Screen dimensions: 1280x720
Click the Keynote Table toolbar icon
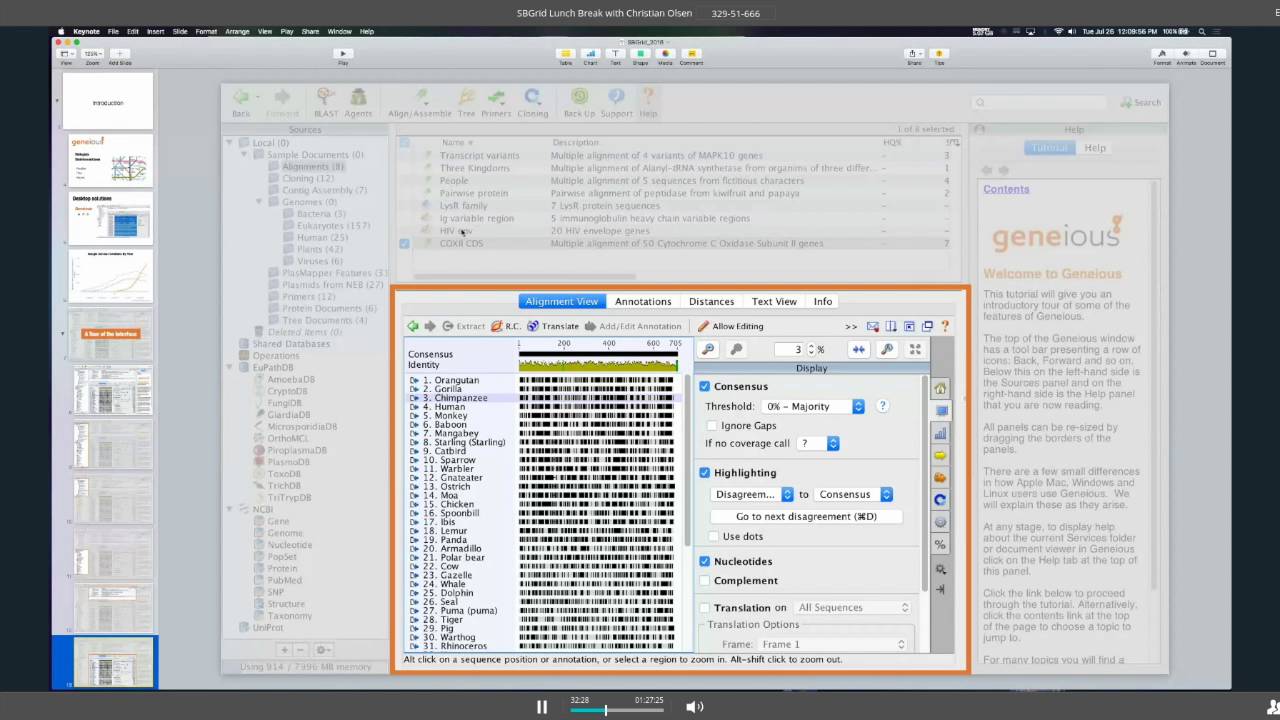click(565, 53)
